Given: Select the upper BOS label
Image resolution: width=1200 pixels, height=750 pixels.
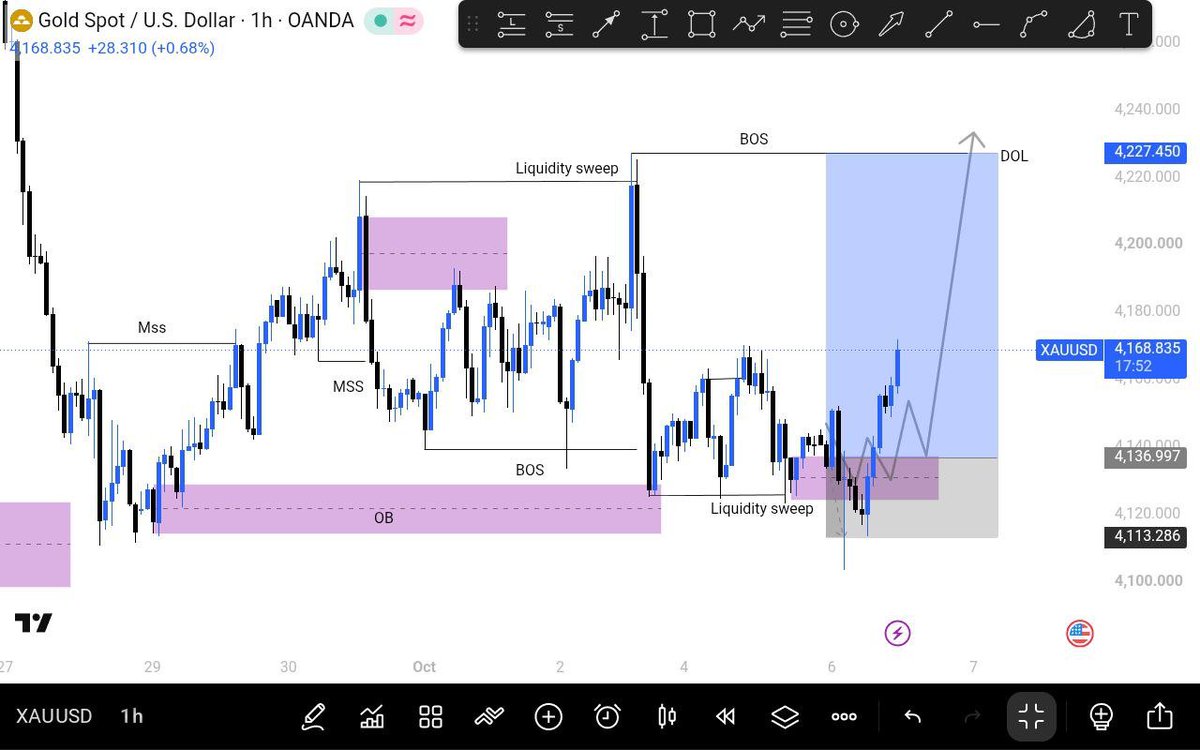Looking at the screenshot, I should [x=754, y=139].
